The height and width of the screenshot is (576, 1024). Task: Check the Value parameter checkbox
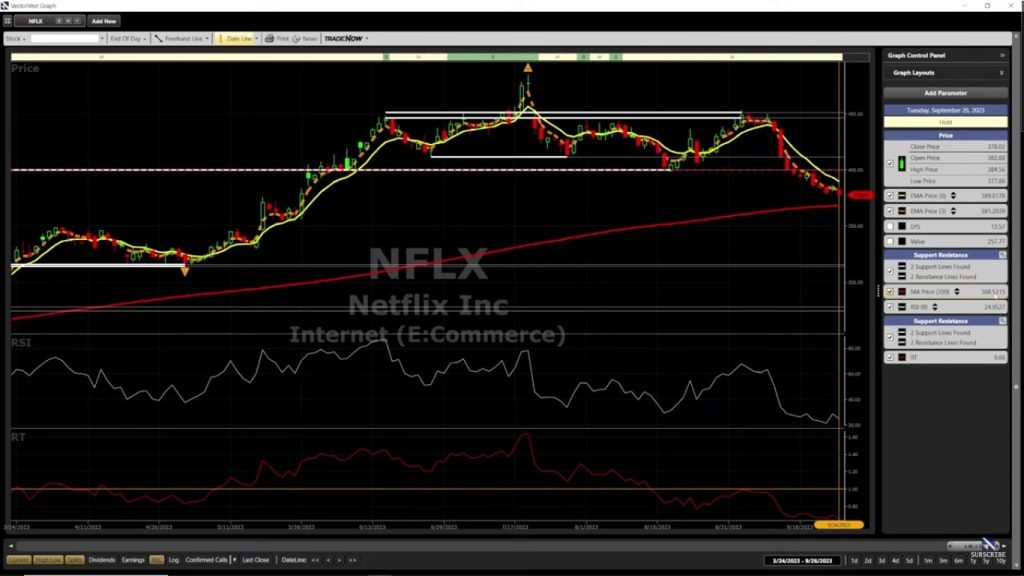[890, 241]
